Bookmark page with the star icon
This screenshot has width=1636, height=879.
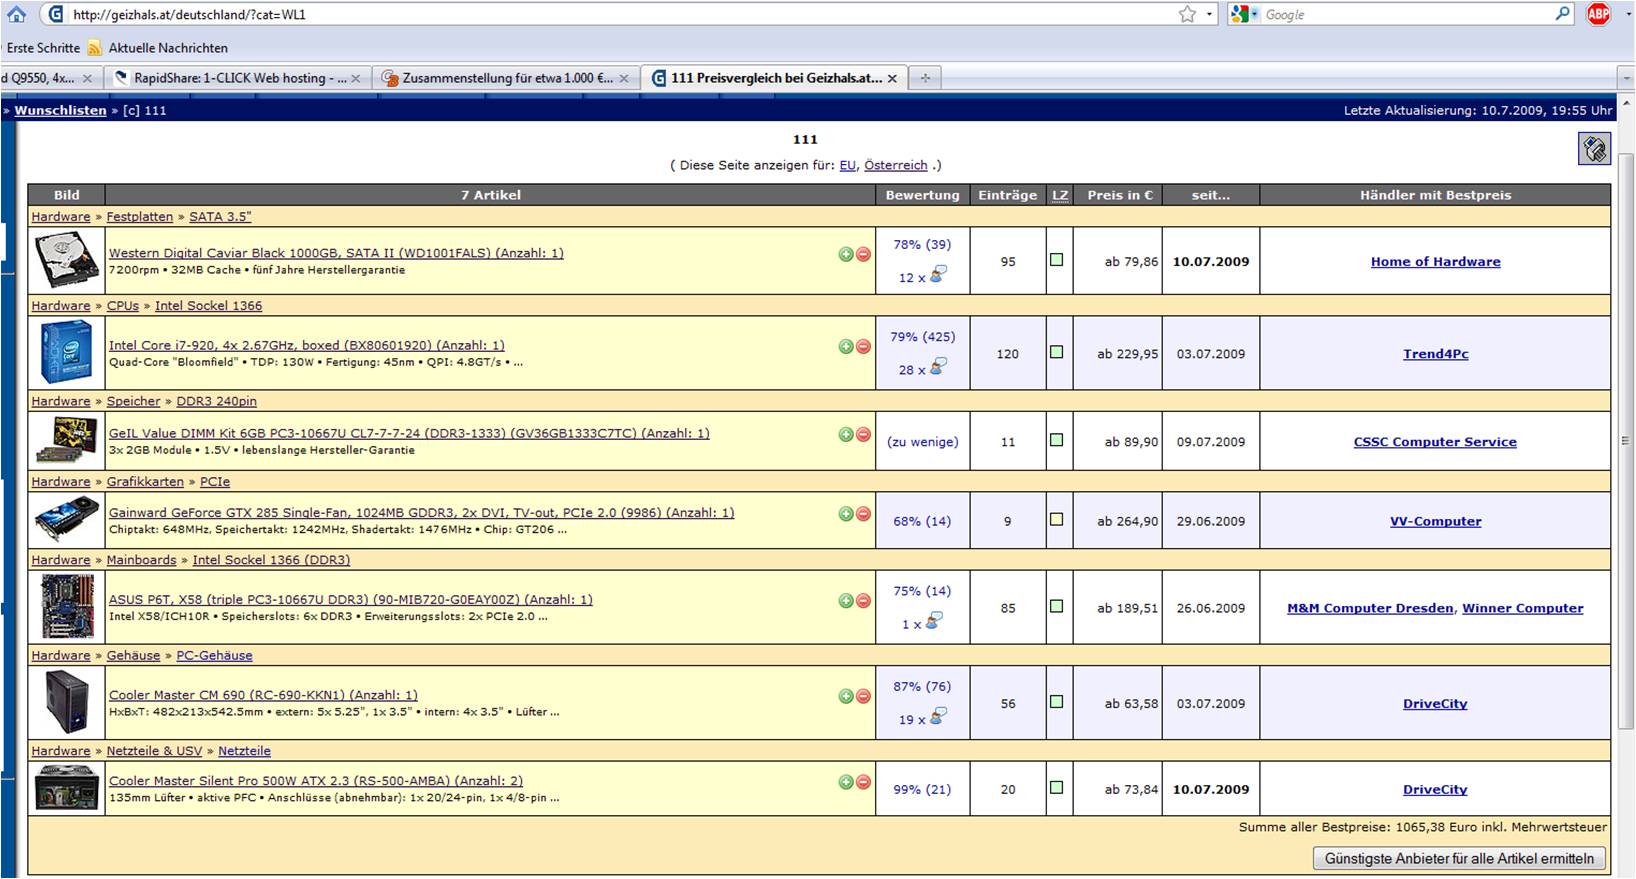1187,14
